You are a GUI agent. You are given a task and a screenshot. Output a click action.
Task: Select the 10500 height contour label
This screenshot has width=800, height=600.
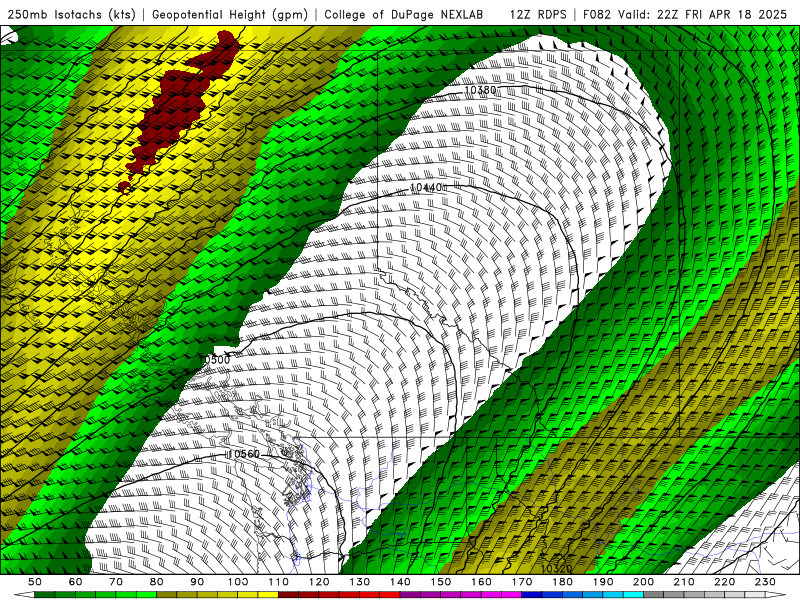tap(214, 360)
